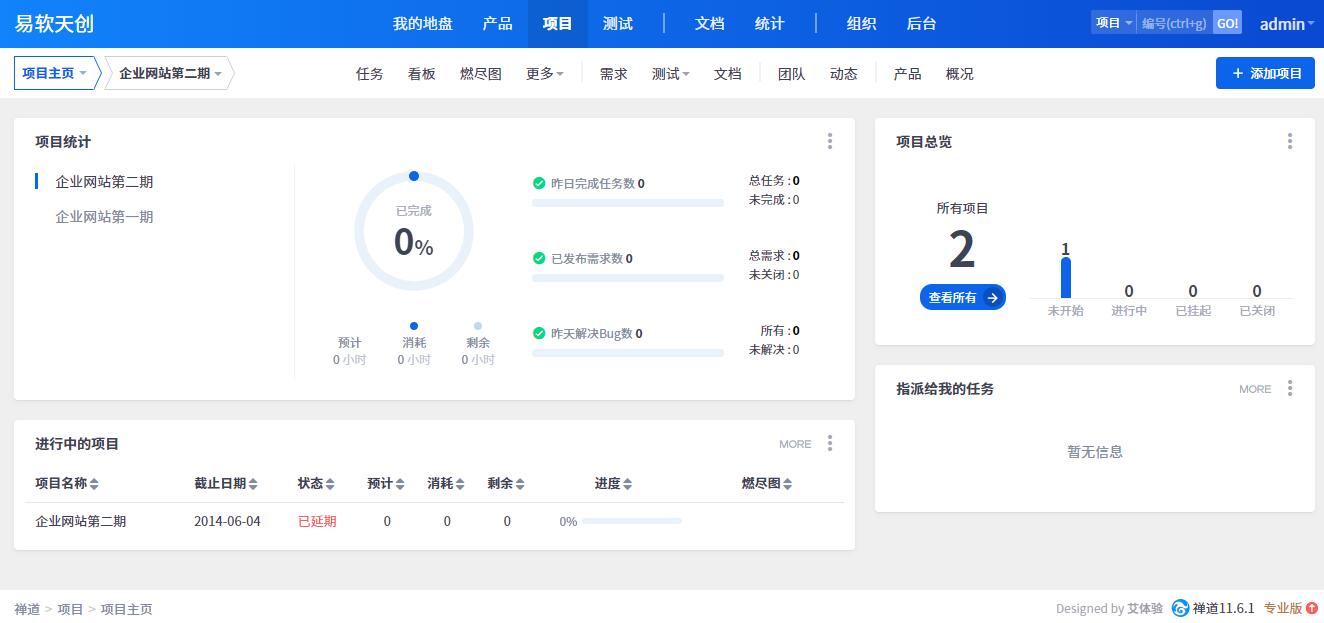This screenshot has width=1324, height=623.
Task: Open the 文档 main menu
Action: (x=710, y=24)
